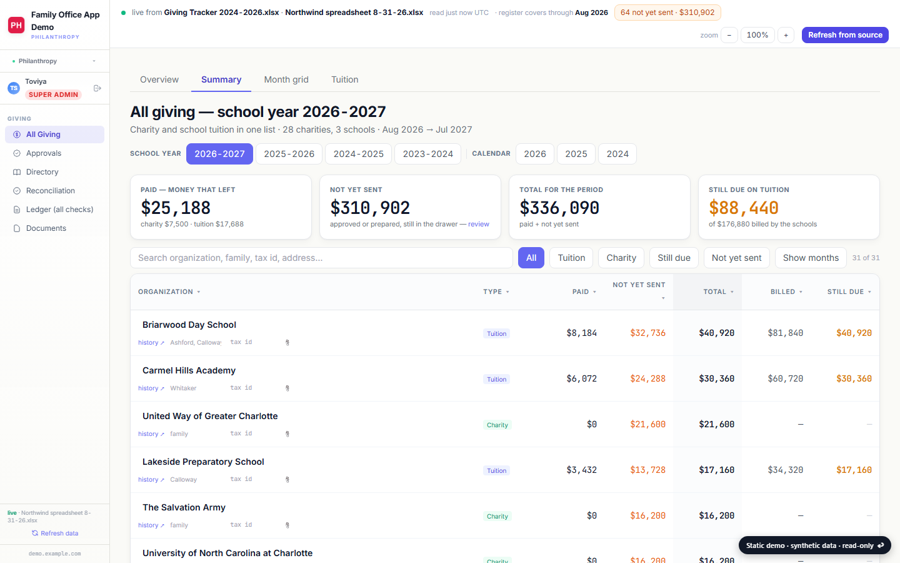Toggle the Tuition filter chip
This screenshot has width=900, height=563.
click(x=571, y=258)
